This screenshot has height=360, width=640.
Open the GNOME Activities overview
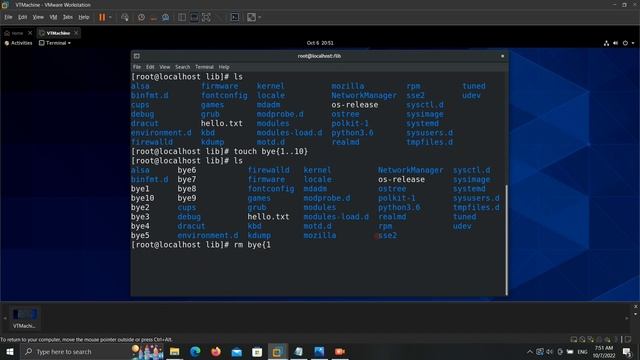[18, 43]
